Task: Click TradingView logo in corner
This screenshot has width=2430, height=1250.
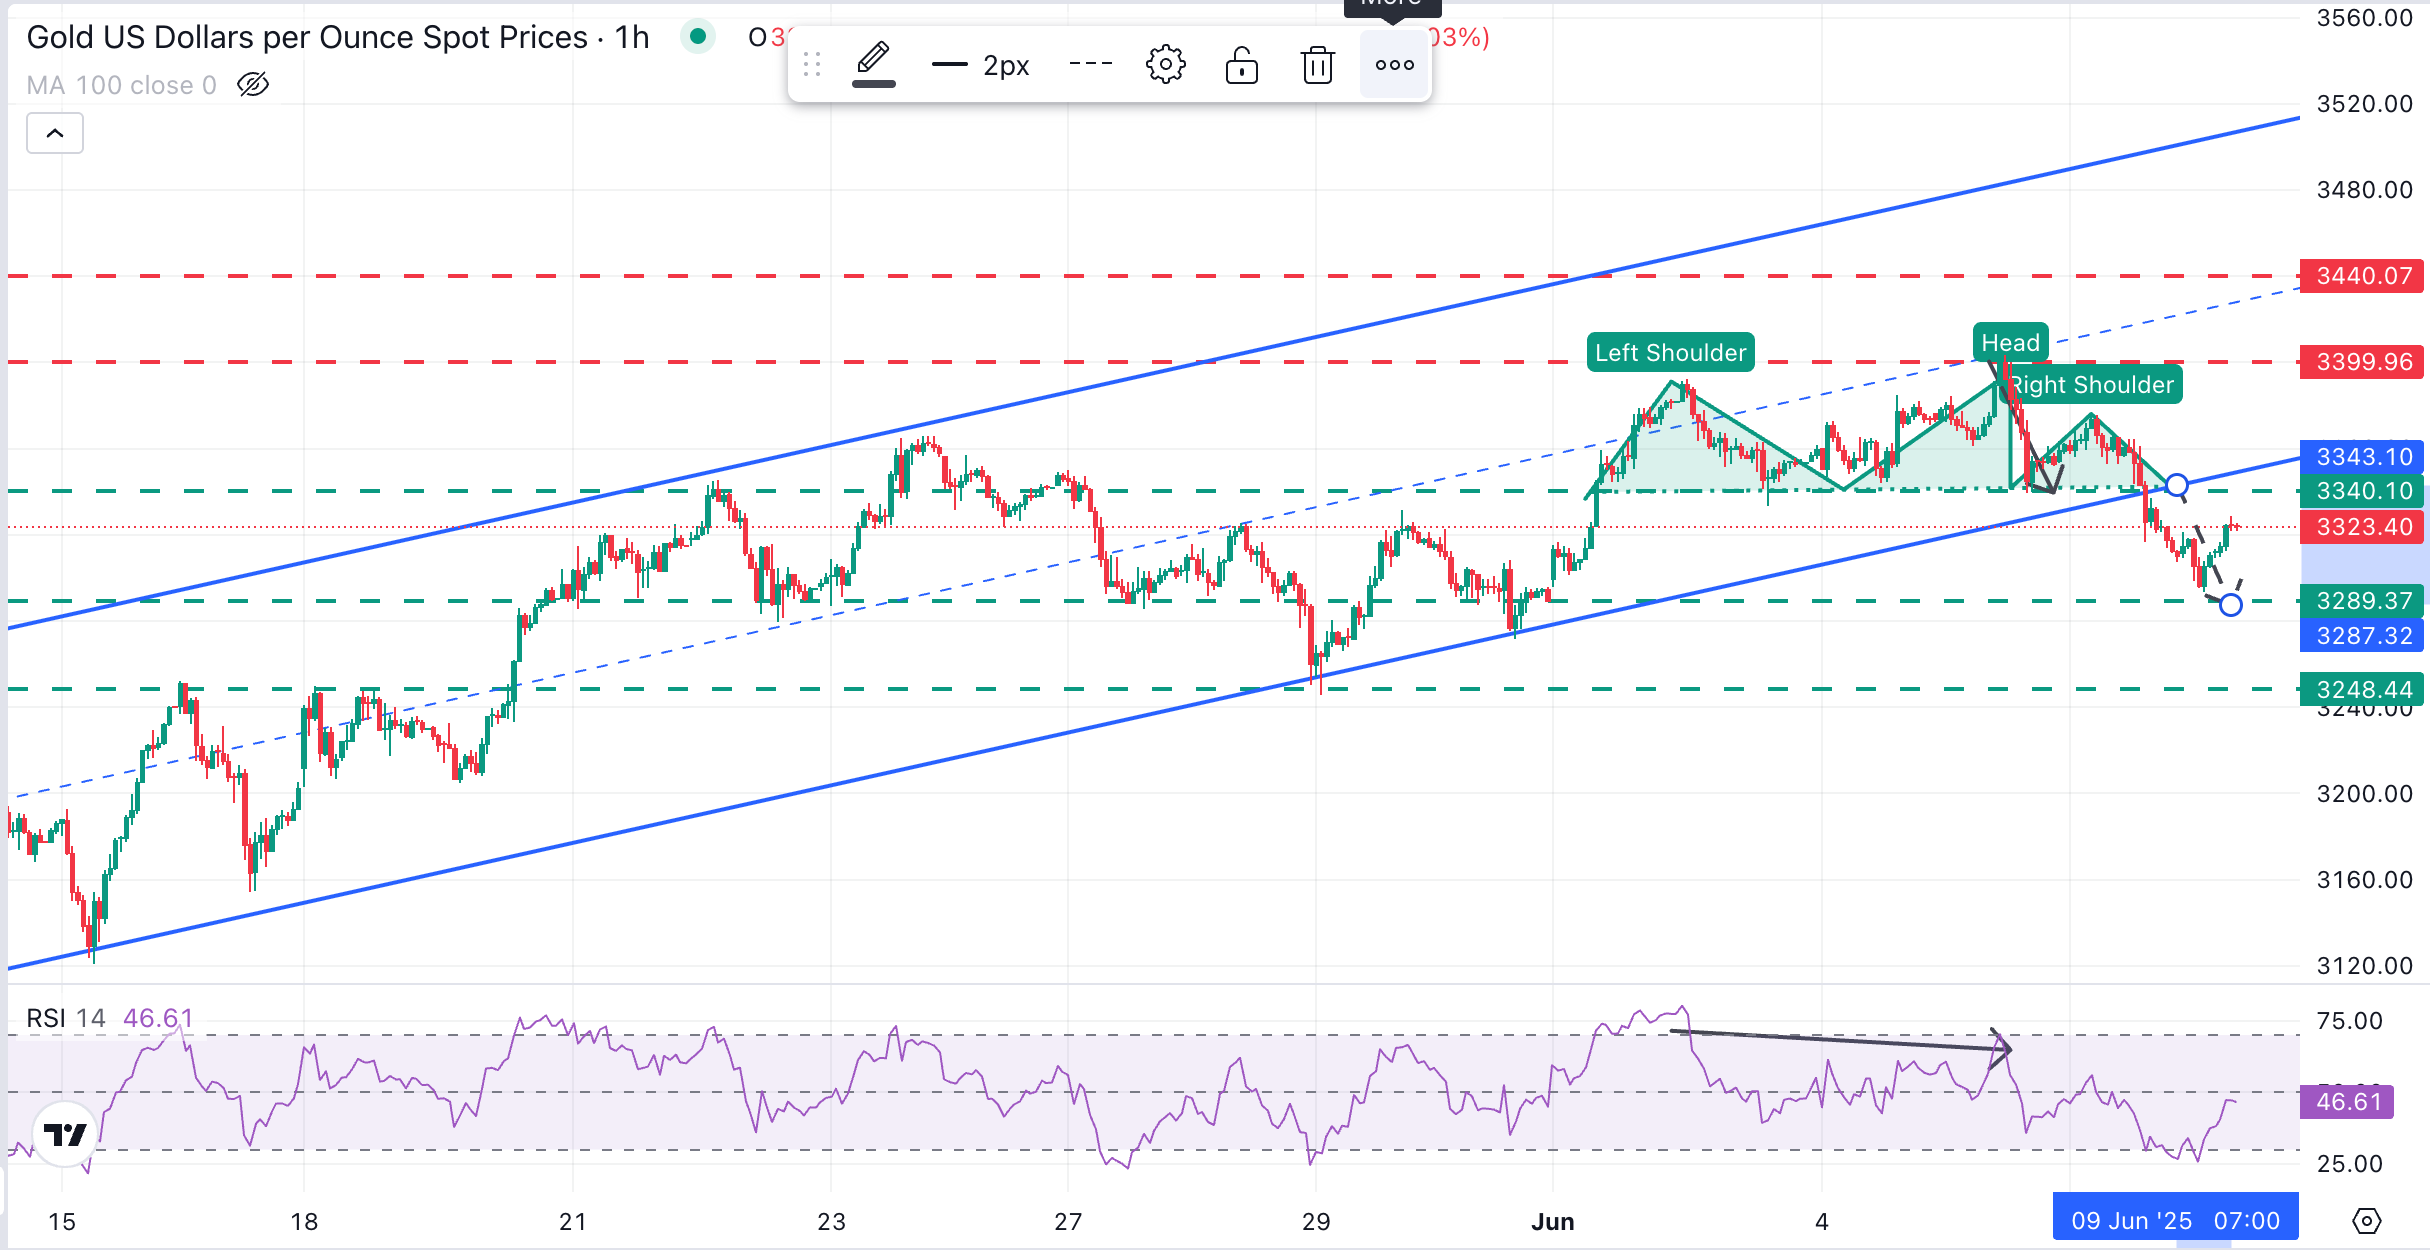Action: coord(65,1134)
